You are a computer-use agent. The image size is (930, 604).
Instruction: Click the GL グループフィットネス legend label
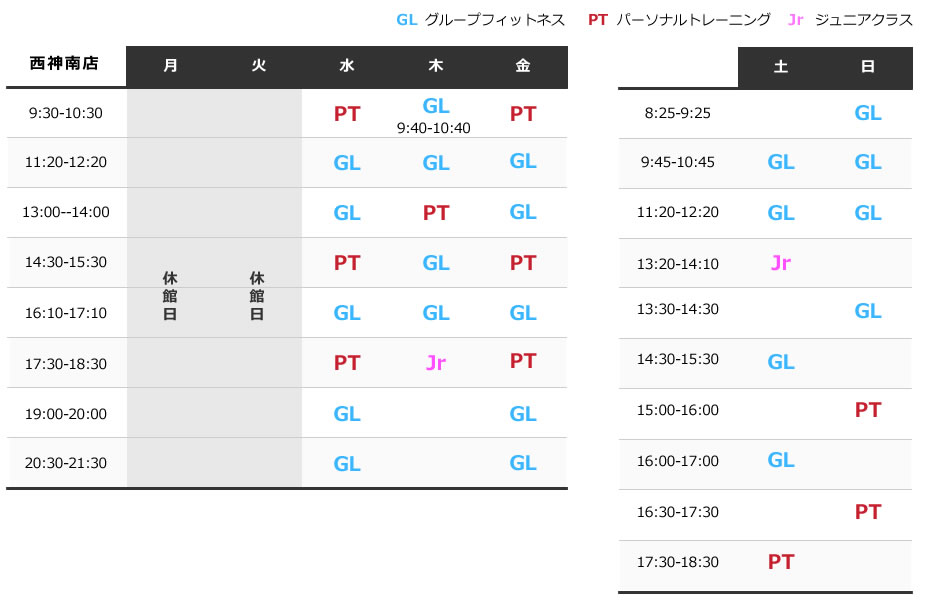481,20
